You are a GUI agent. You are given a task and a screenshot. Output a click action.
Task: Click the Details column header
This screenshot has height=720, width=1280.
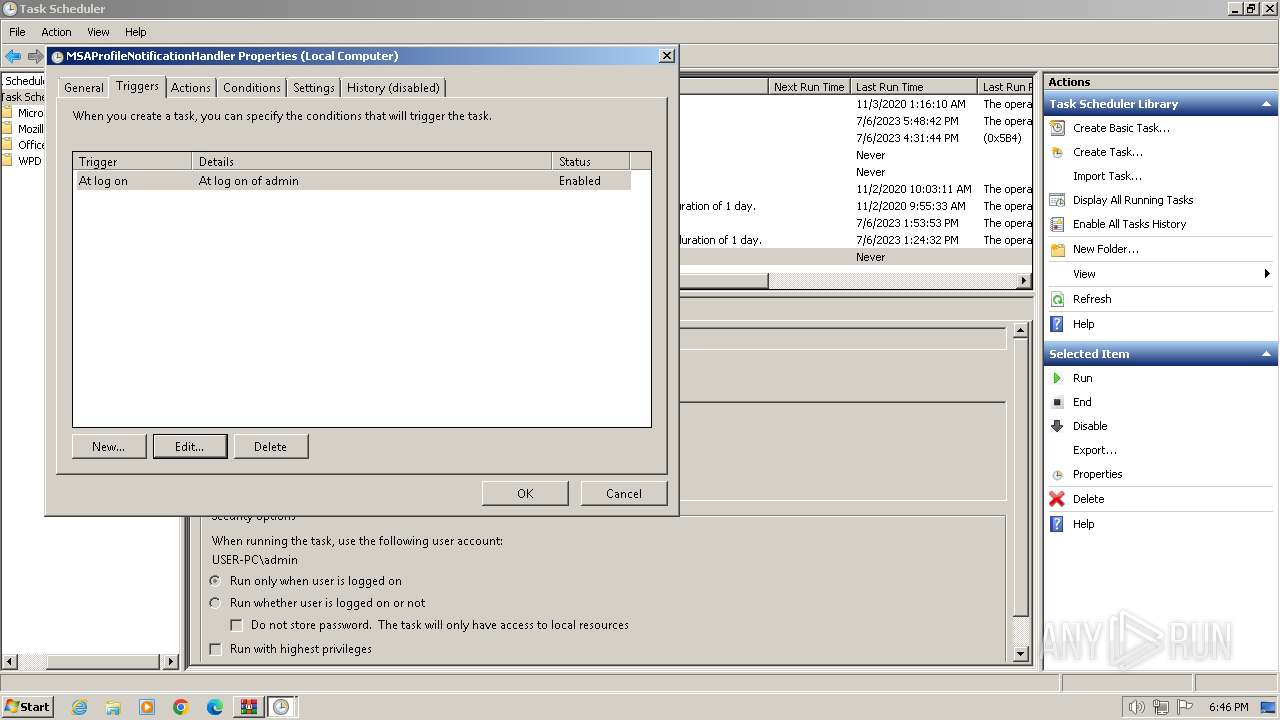click(x=372, y=161)
